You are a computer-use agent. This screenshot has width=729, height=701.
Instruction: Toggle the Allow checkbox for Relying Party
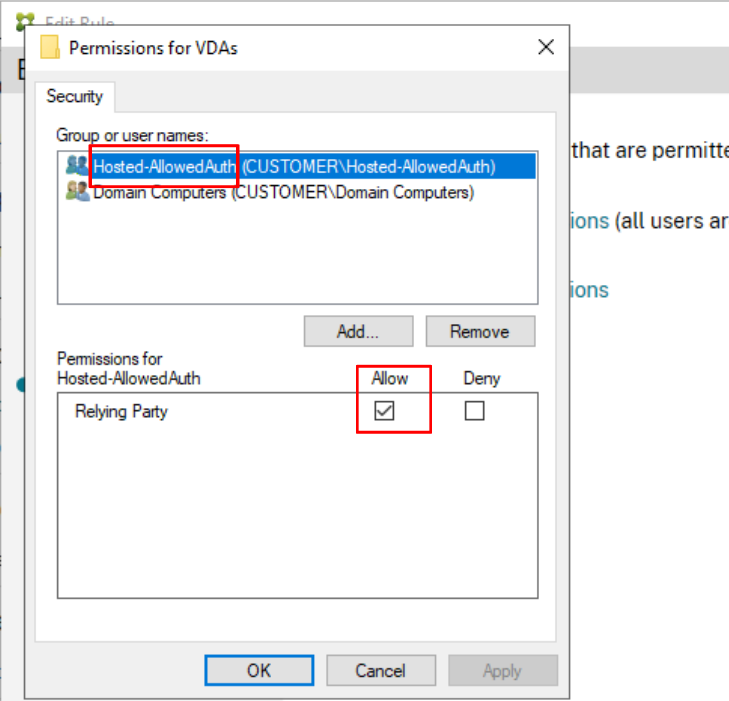[x=384, y=411]
